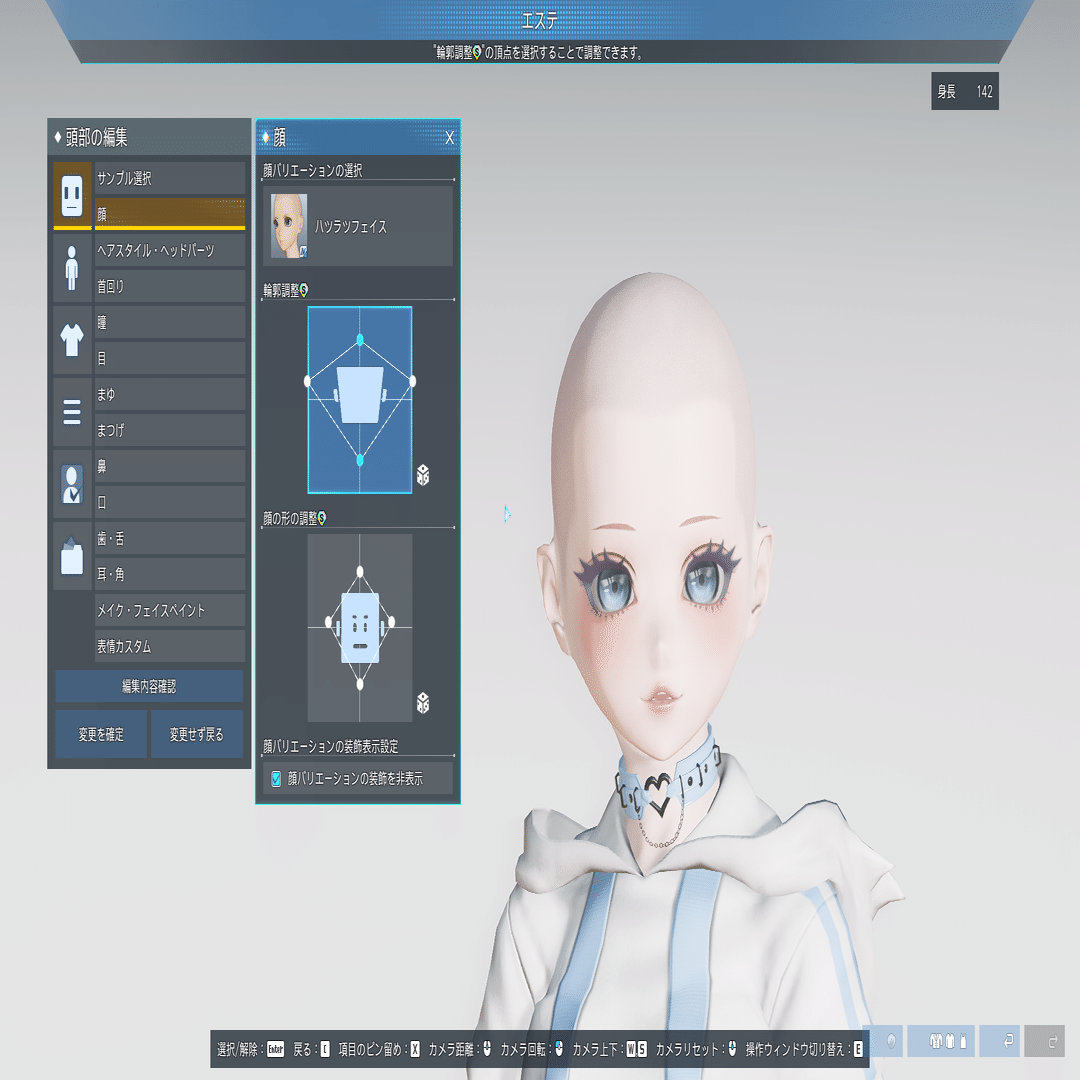Open まつげ menu item
Screen dimensions: 1080x1080
[169, 430]
